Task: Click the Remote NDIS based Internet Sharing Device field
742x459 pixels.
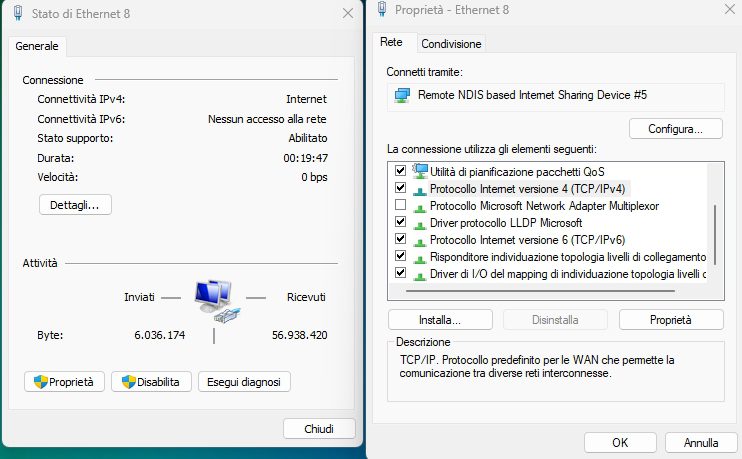Action: (x=556, y=97)
